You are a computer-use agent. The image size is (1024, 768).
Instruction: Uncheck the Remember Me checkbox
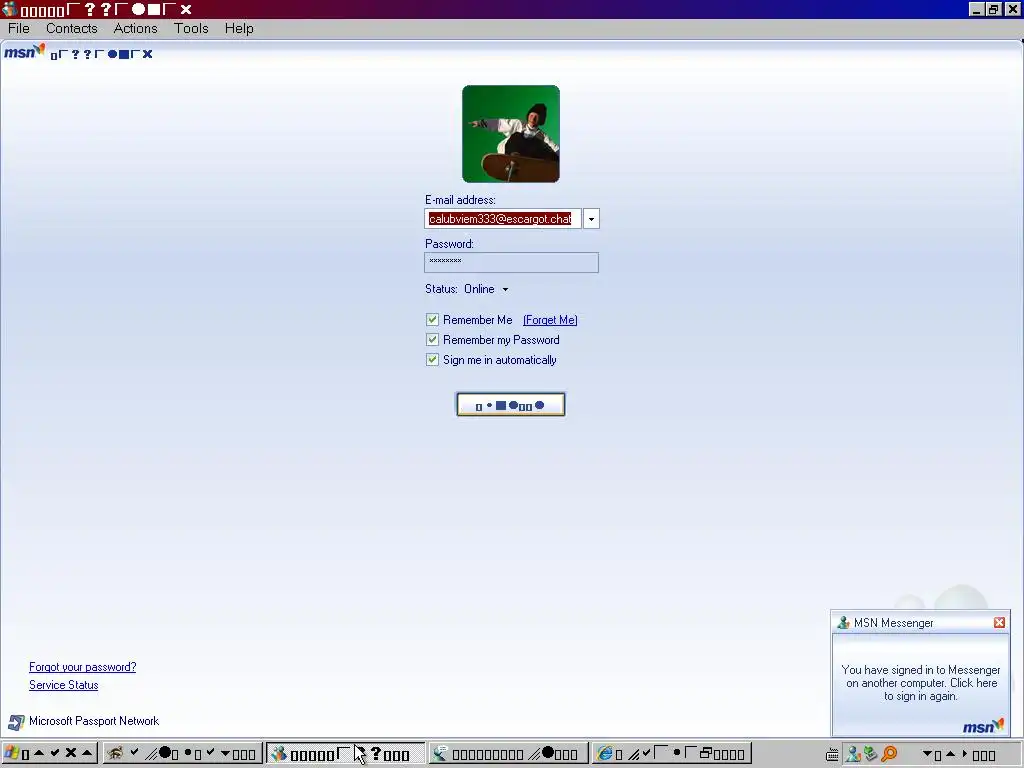432,319
